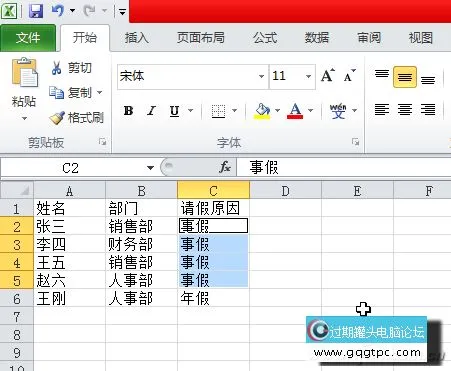Click the wén phonetic guide icon
451x371 pixels.
[338, 111]
